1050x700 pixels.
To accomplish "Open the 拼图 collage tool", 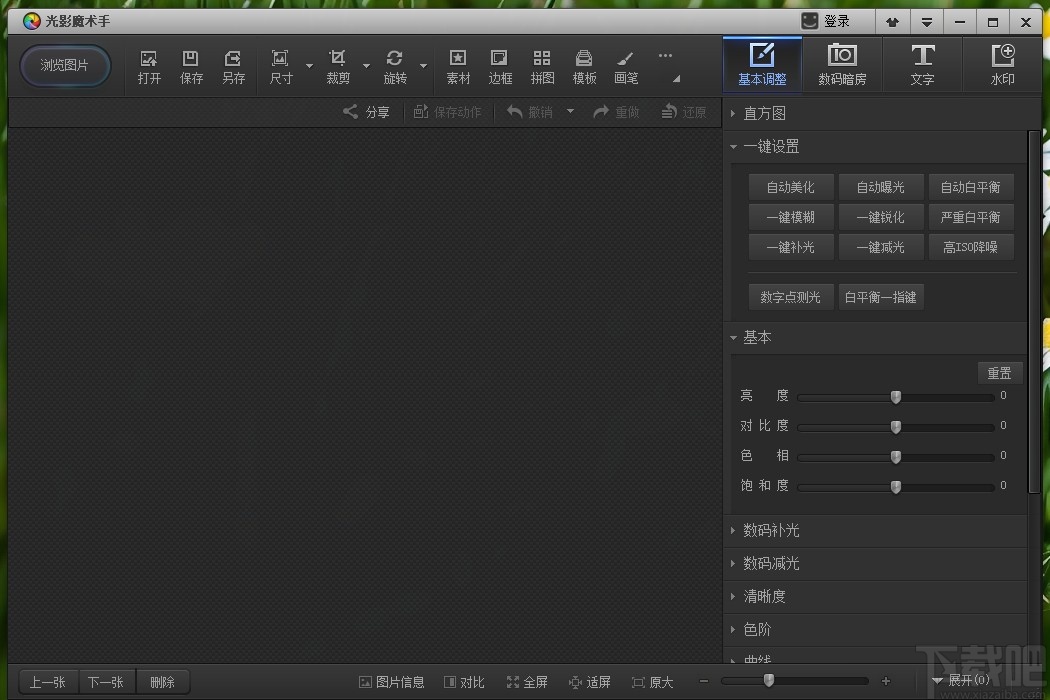I will pos(542,67).
